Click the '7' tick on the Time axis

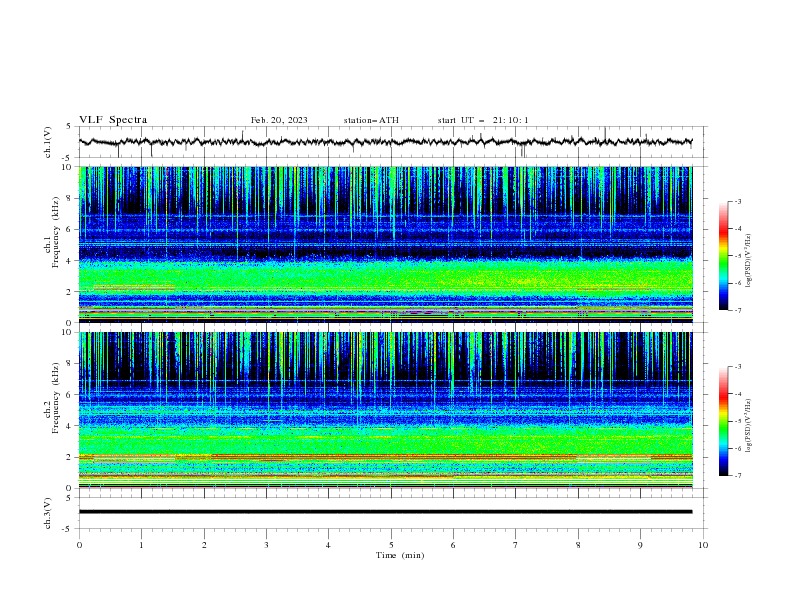(516, 545)
